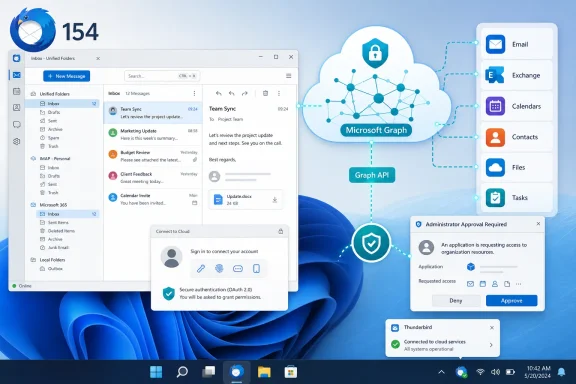Open message list options menu beside 12 Messages
This screenshot has width=576, height=384.
tap(194, 93)
